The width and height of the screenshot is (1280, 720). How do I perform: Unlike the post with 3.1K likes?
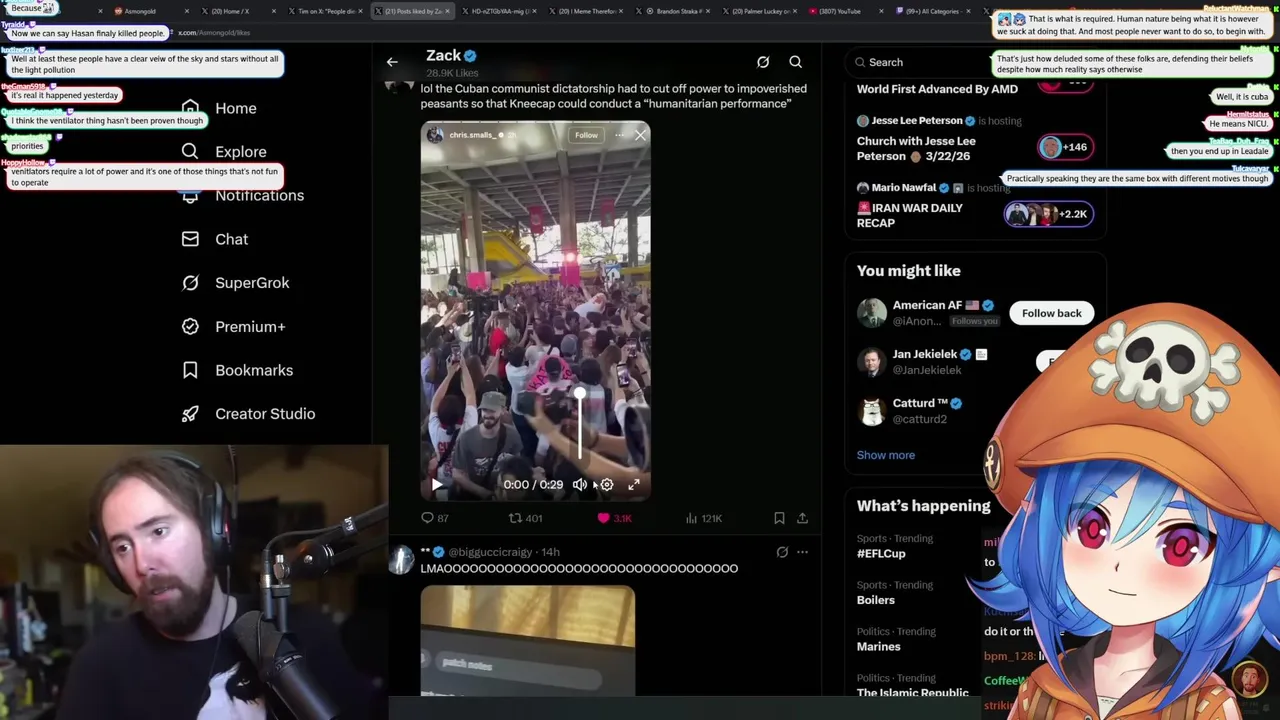tap(614, 518)
